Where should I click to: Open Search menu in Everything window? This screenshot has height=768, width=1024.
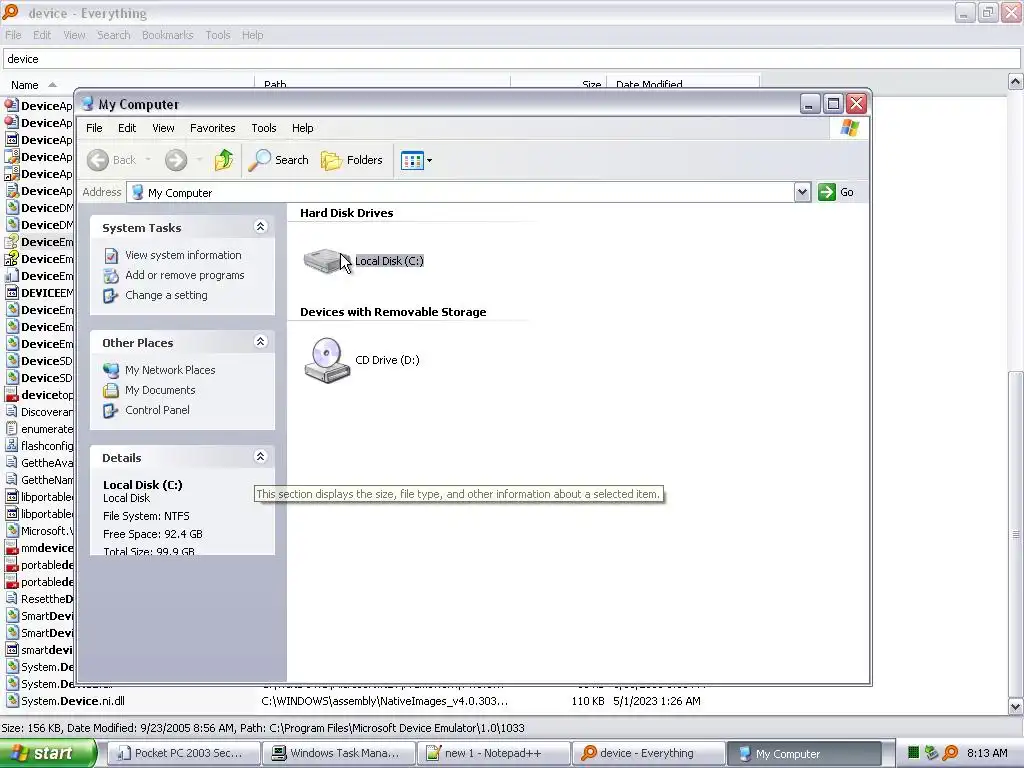pyautogui.click(x=114, y=35)
